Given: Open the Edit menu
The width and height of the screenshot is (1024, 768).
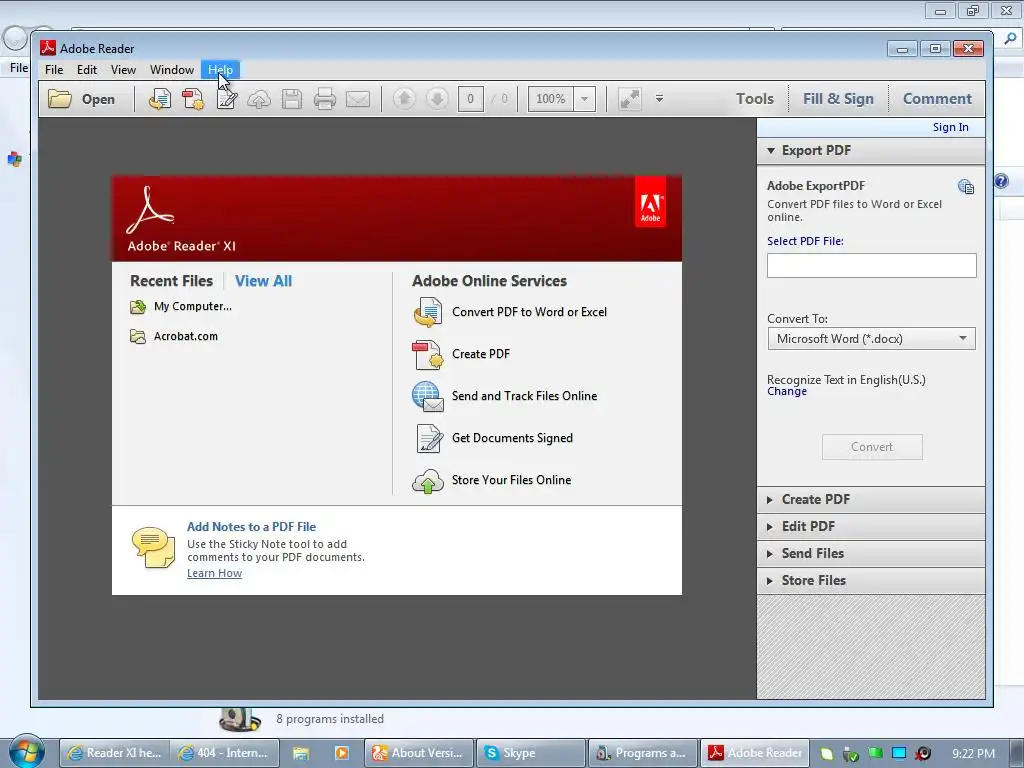Looking at the screenshot, I should tap(87, 70).
